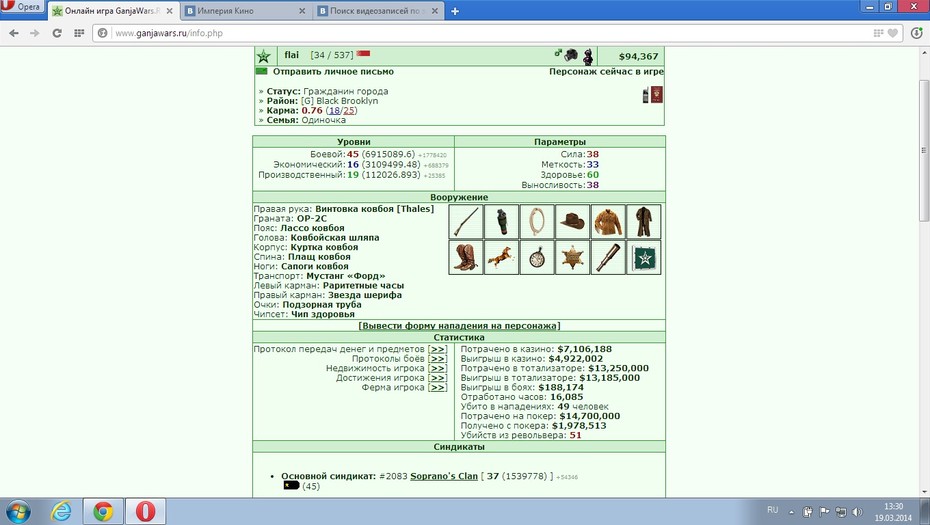The width and height of the screenshot is (930, 525).
Task: Click the cowboy cloak equipment icon
Action: point(644,221)
